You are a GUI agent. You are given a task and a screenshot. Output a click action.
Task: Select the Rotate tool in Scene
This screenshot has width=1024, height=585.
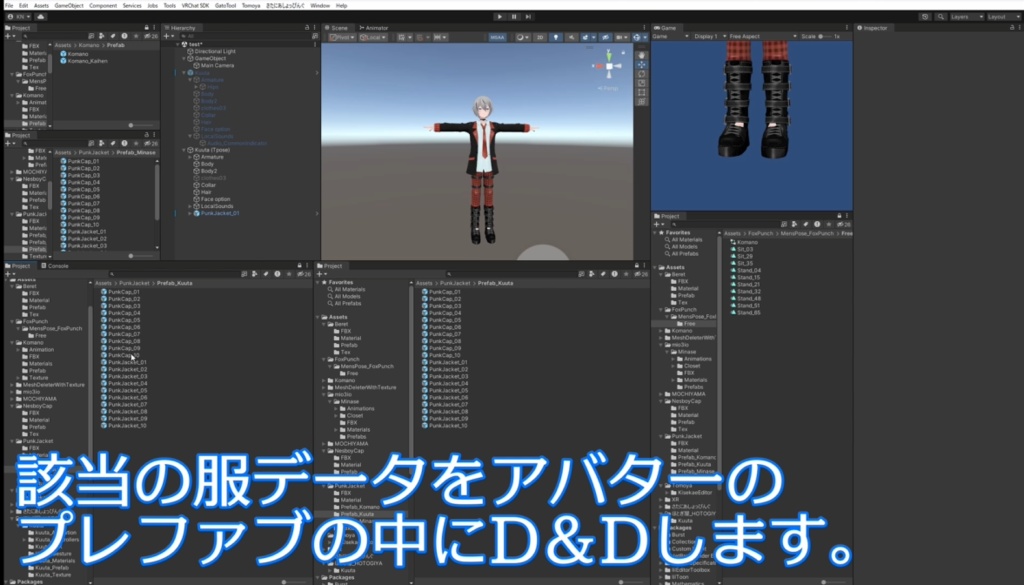(x=641, y=74)
